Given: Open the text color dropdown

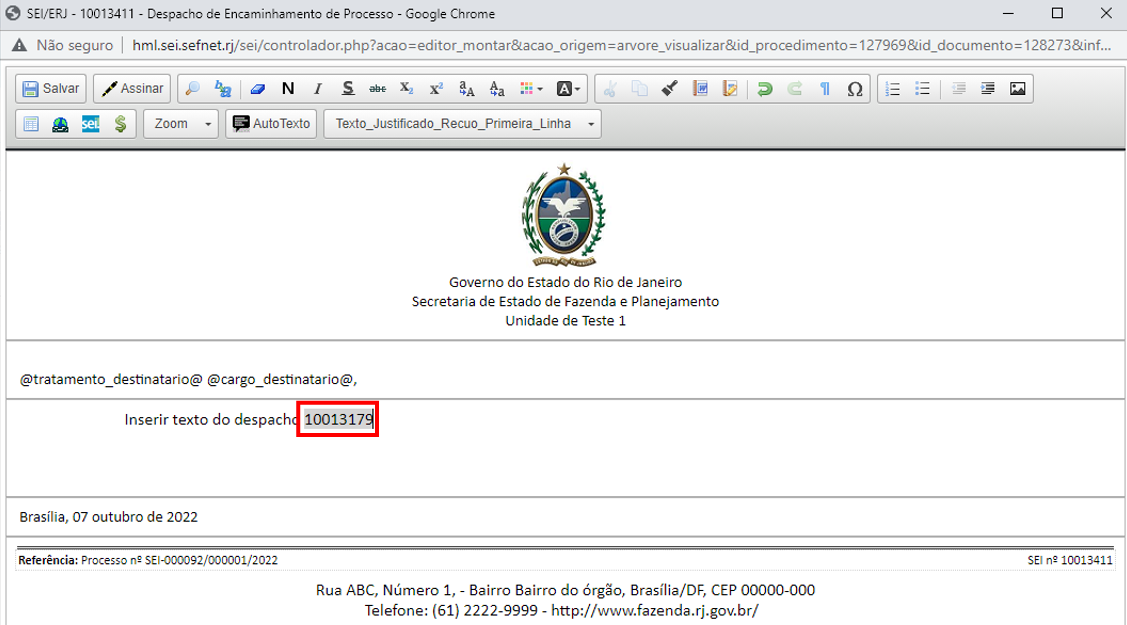Looking at the screenshot, I should (x=532, y=89).
